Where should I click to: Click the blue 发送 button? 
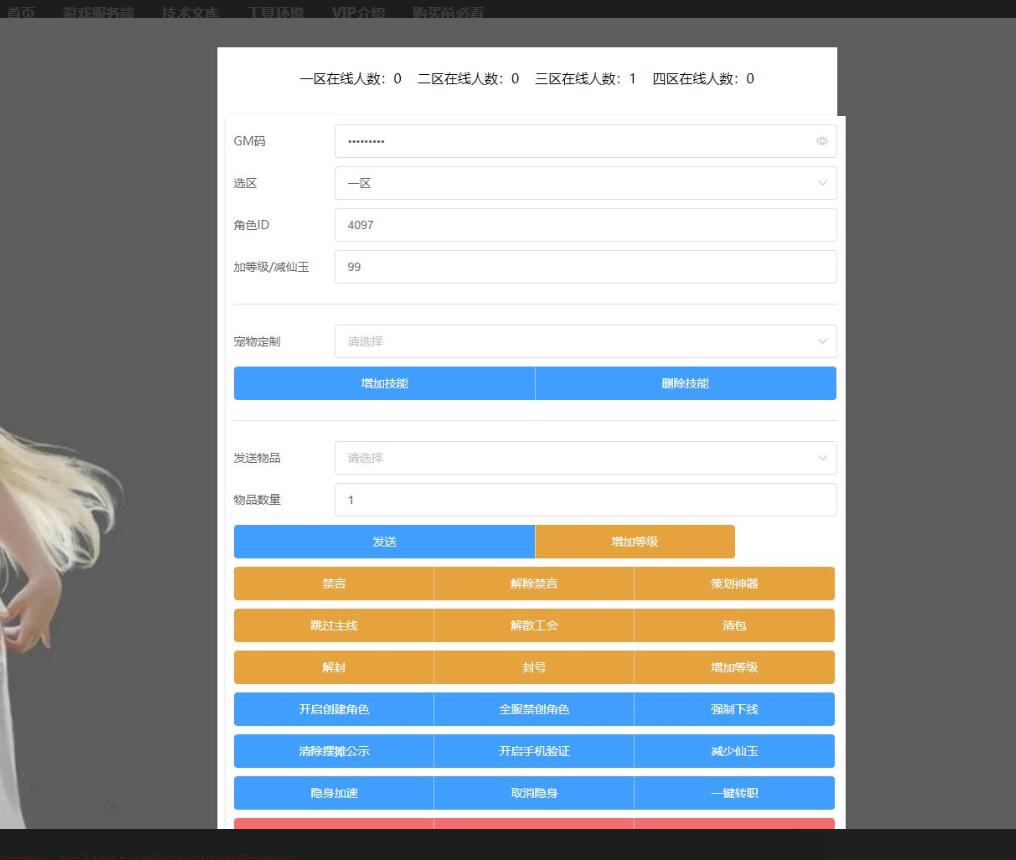(384, 542)
